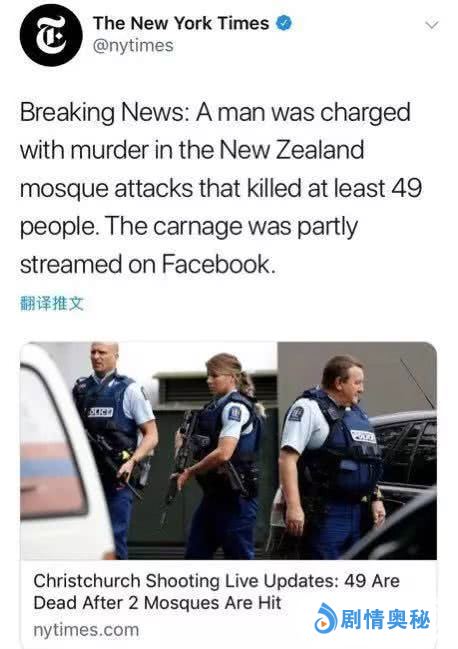Click the 剧情奥秘 watermark text
This screenshot has height=649, width=458.
pyautogui.click(x=385, y=620)
